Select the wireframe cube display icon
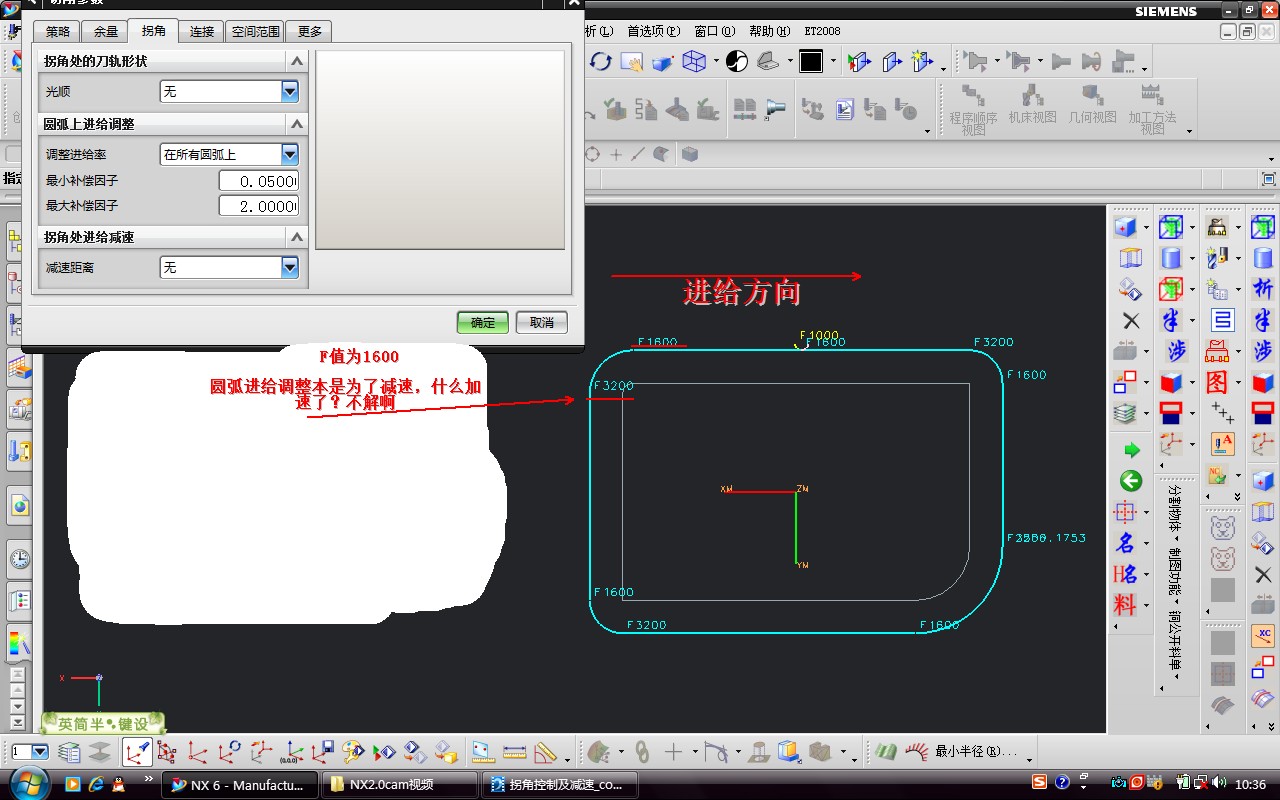 694,62
